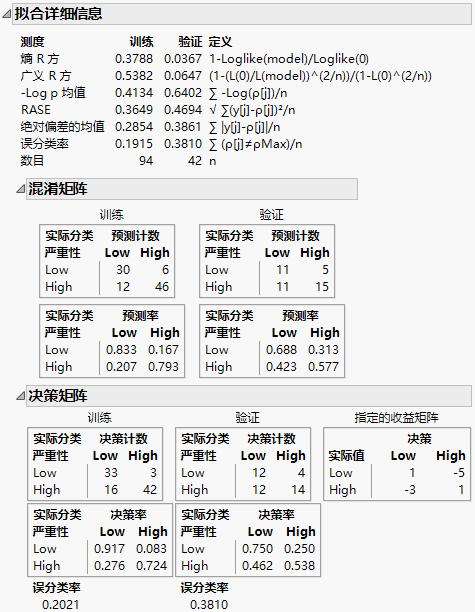Select the 数目 row label

(32, 161)
